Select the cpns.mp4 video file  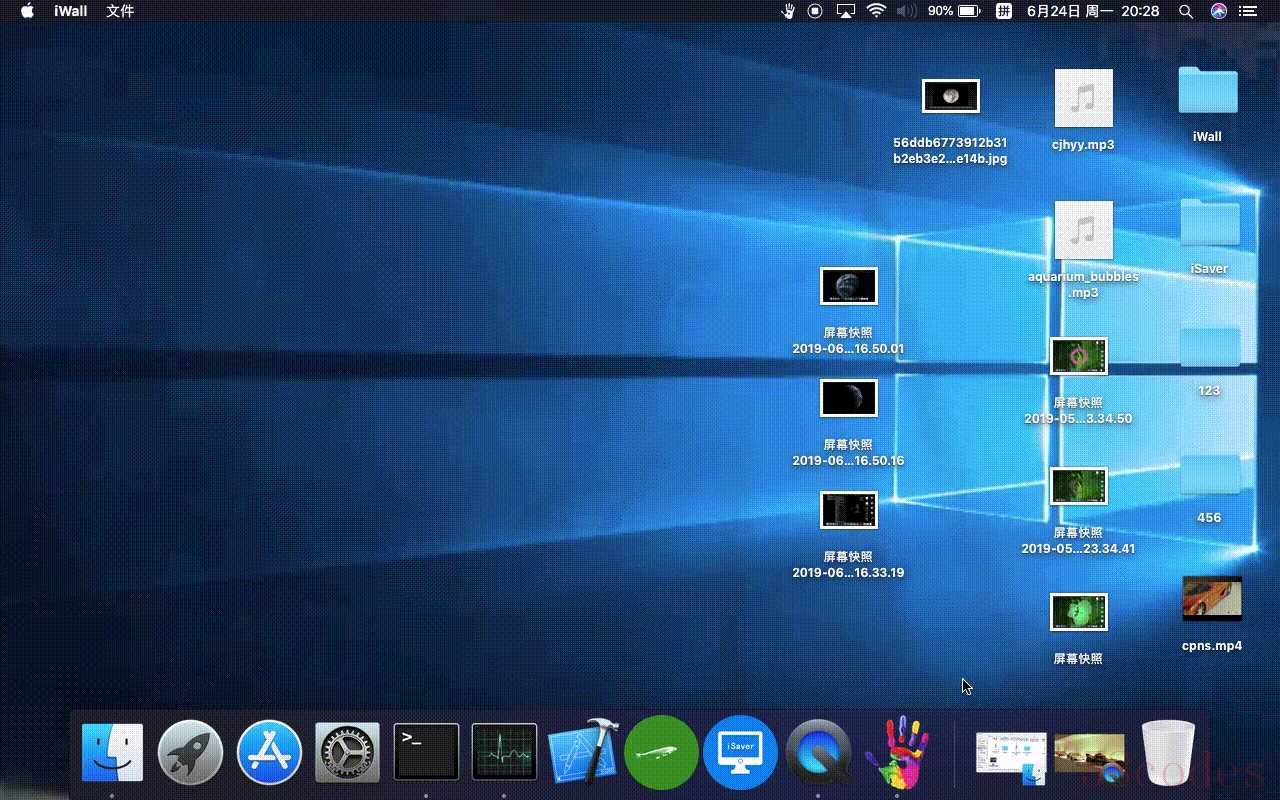(x=1212, y=599)
